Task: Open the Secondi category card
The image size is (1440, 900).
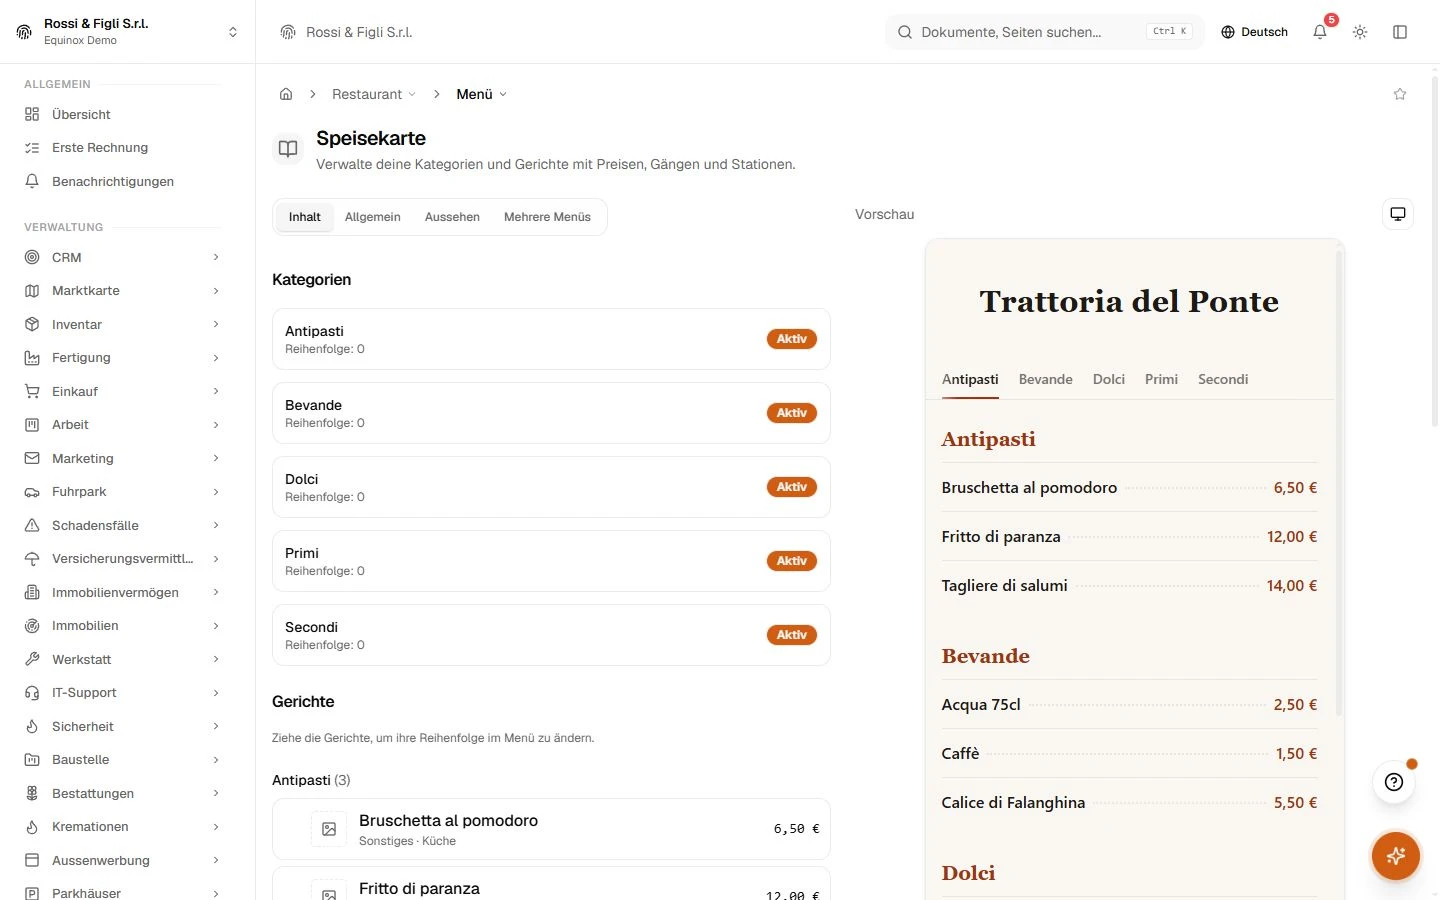Action: 551,635
